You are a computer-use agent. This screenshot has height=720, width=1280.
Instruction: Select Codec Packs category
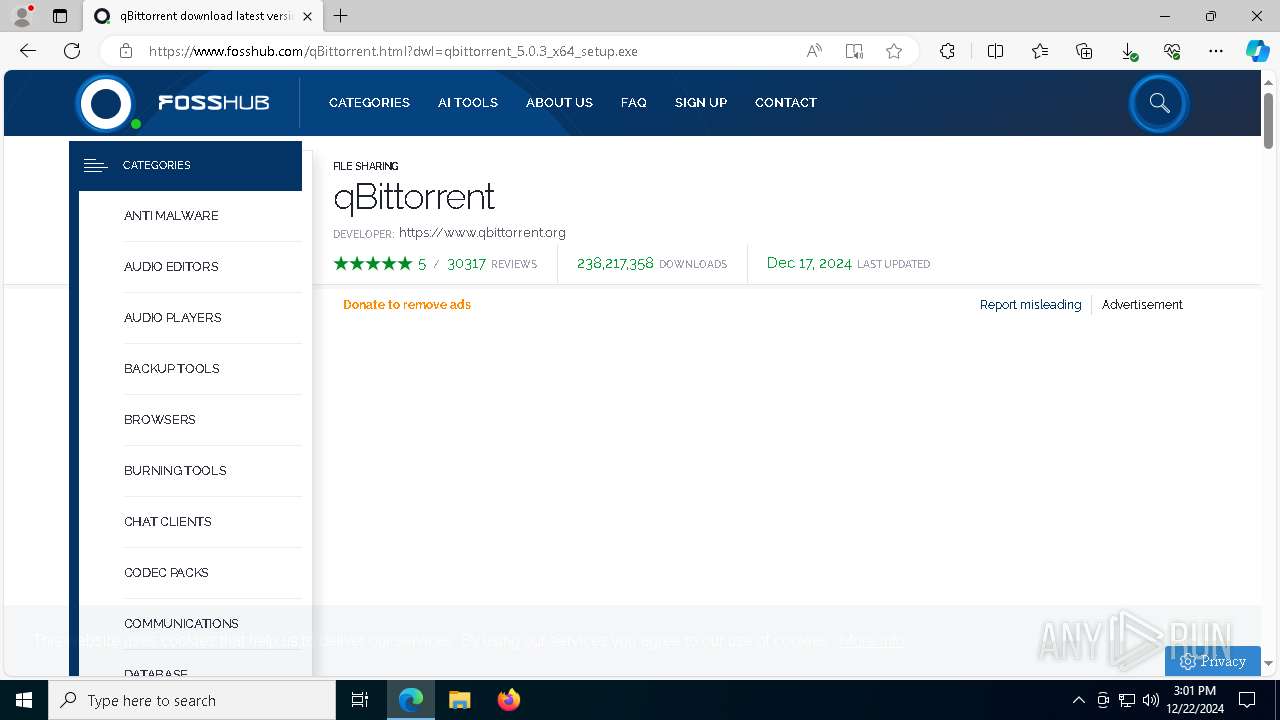point(166,573)
